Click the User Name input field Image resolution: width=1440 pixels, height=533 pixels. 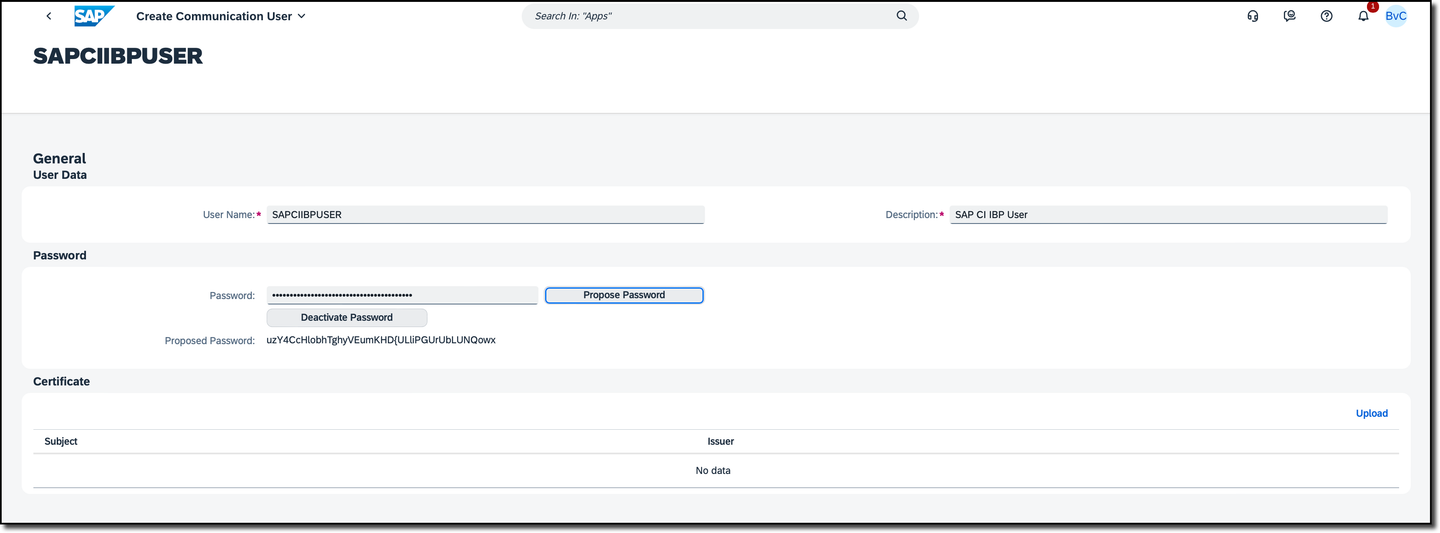(x=486, y=214)
